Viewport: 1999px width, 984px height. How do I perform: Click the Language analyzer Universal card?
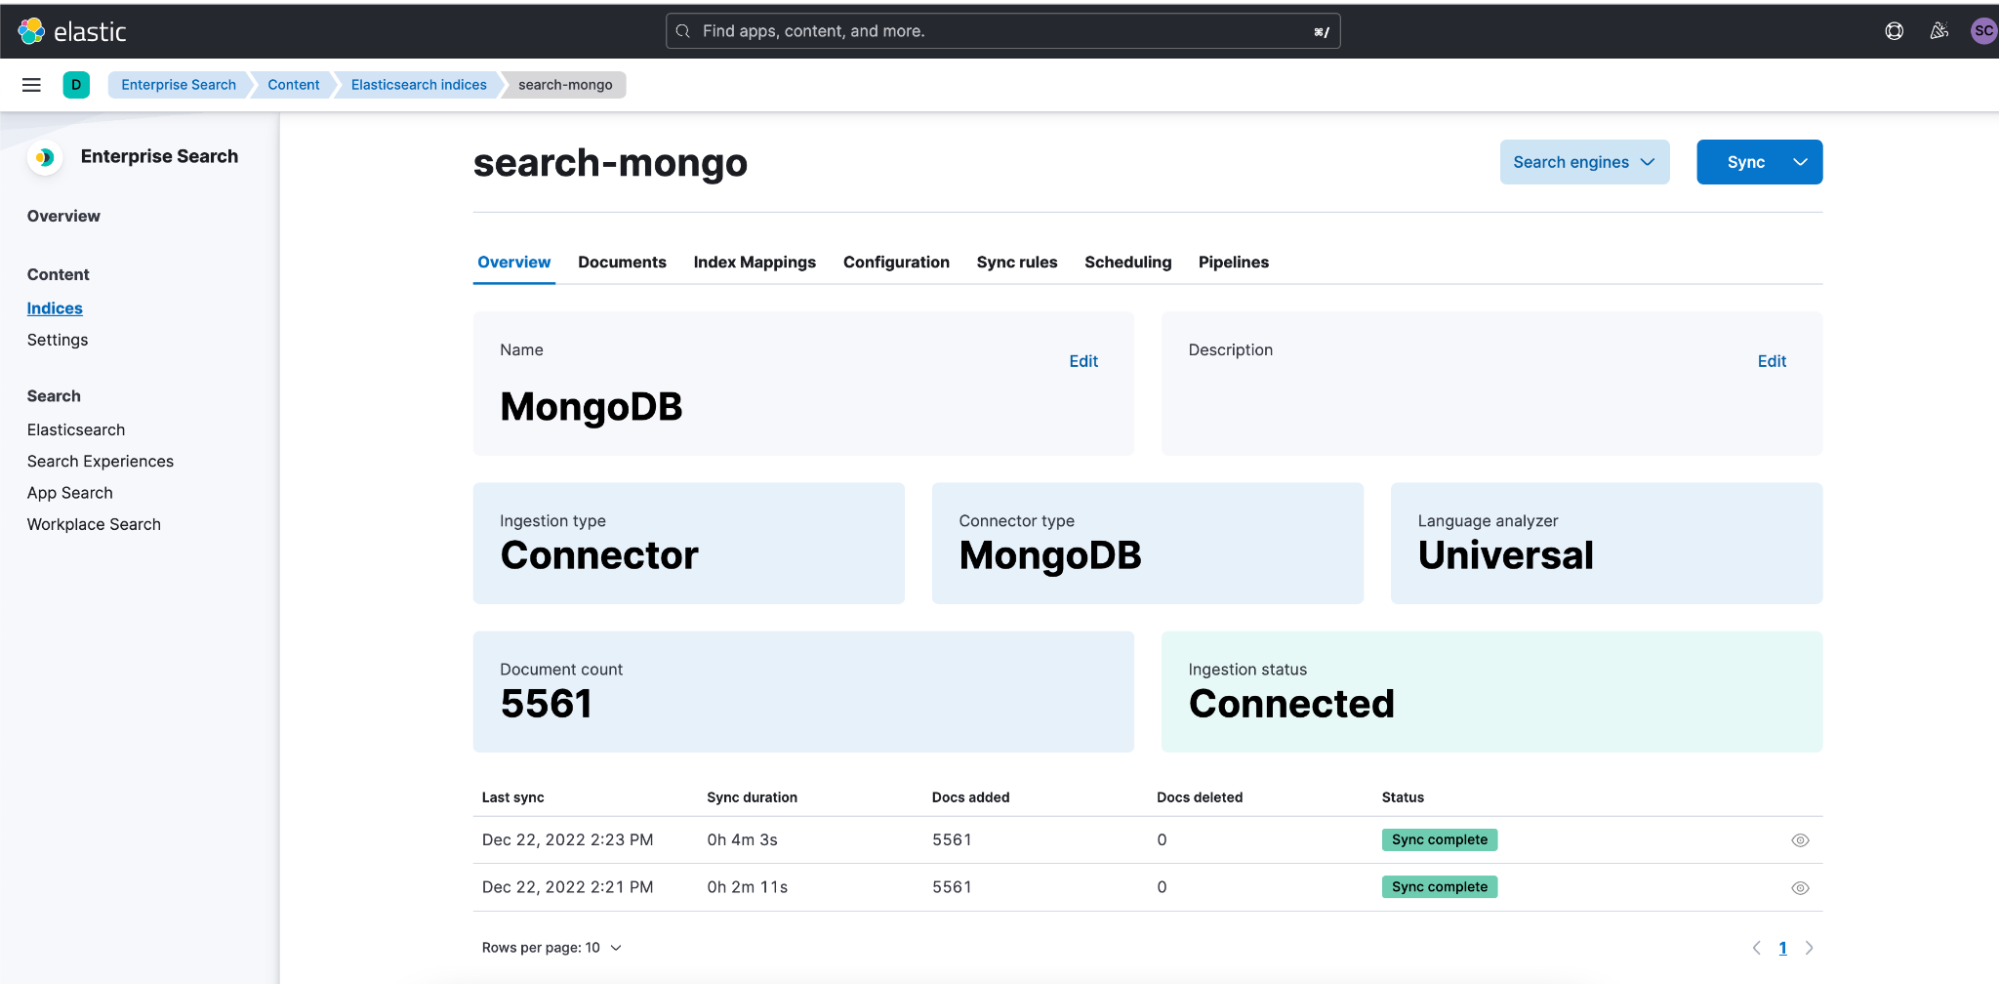[x=1607, y=543]
